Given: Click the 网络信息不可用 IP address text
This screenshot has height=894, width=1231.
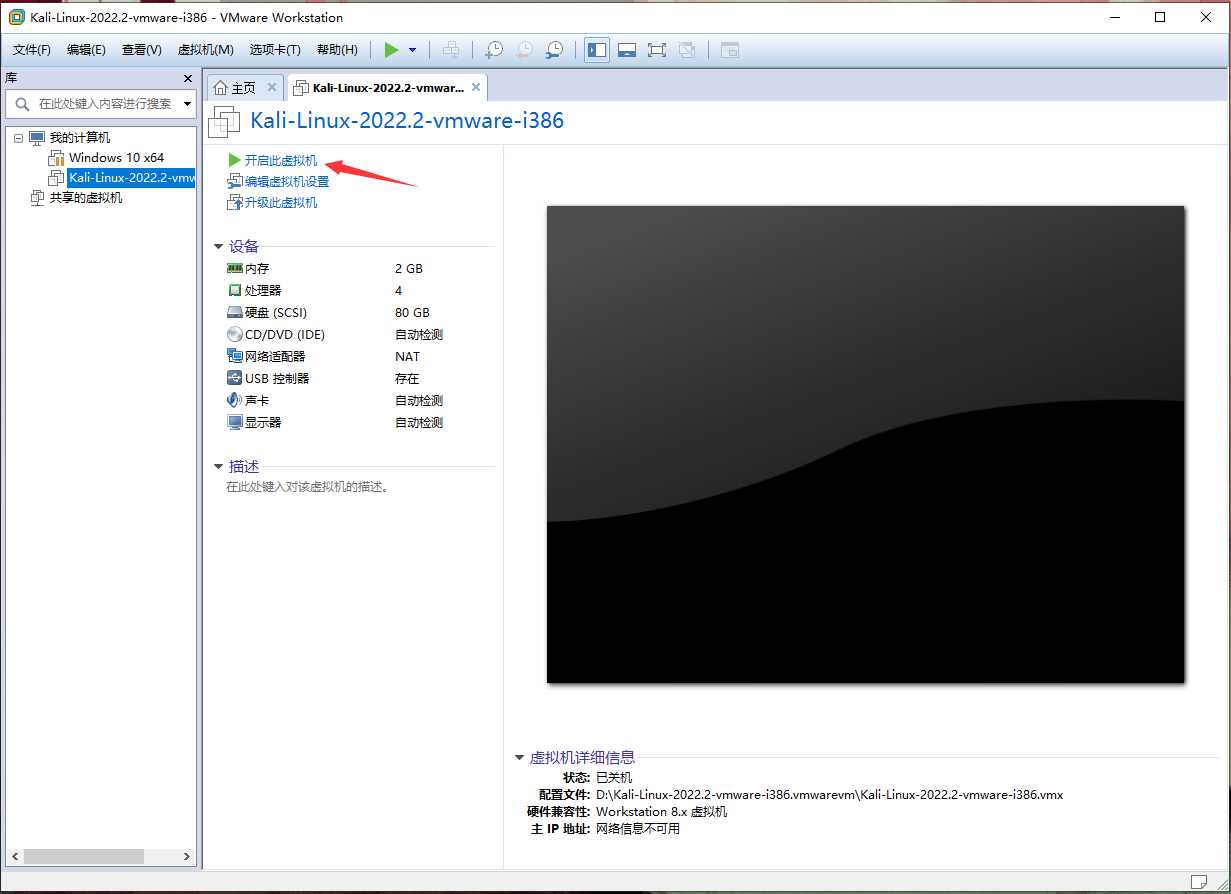Looking at the screenshot, I should point(638,829).
